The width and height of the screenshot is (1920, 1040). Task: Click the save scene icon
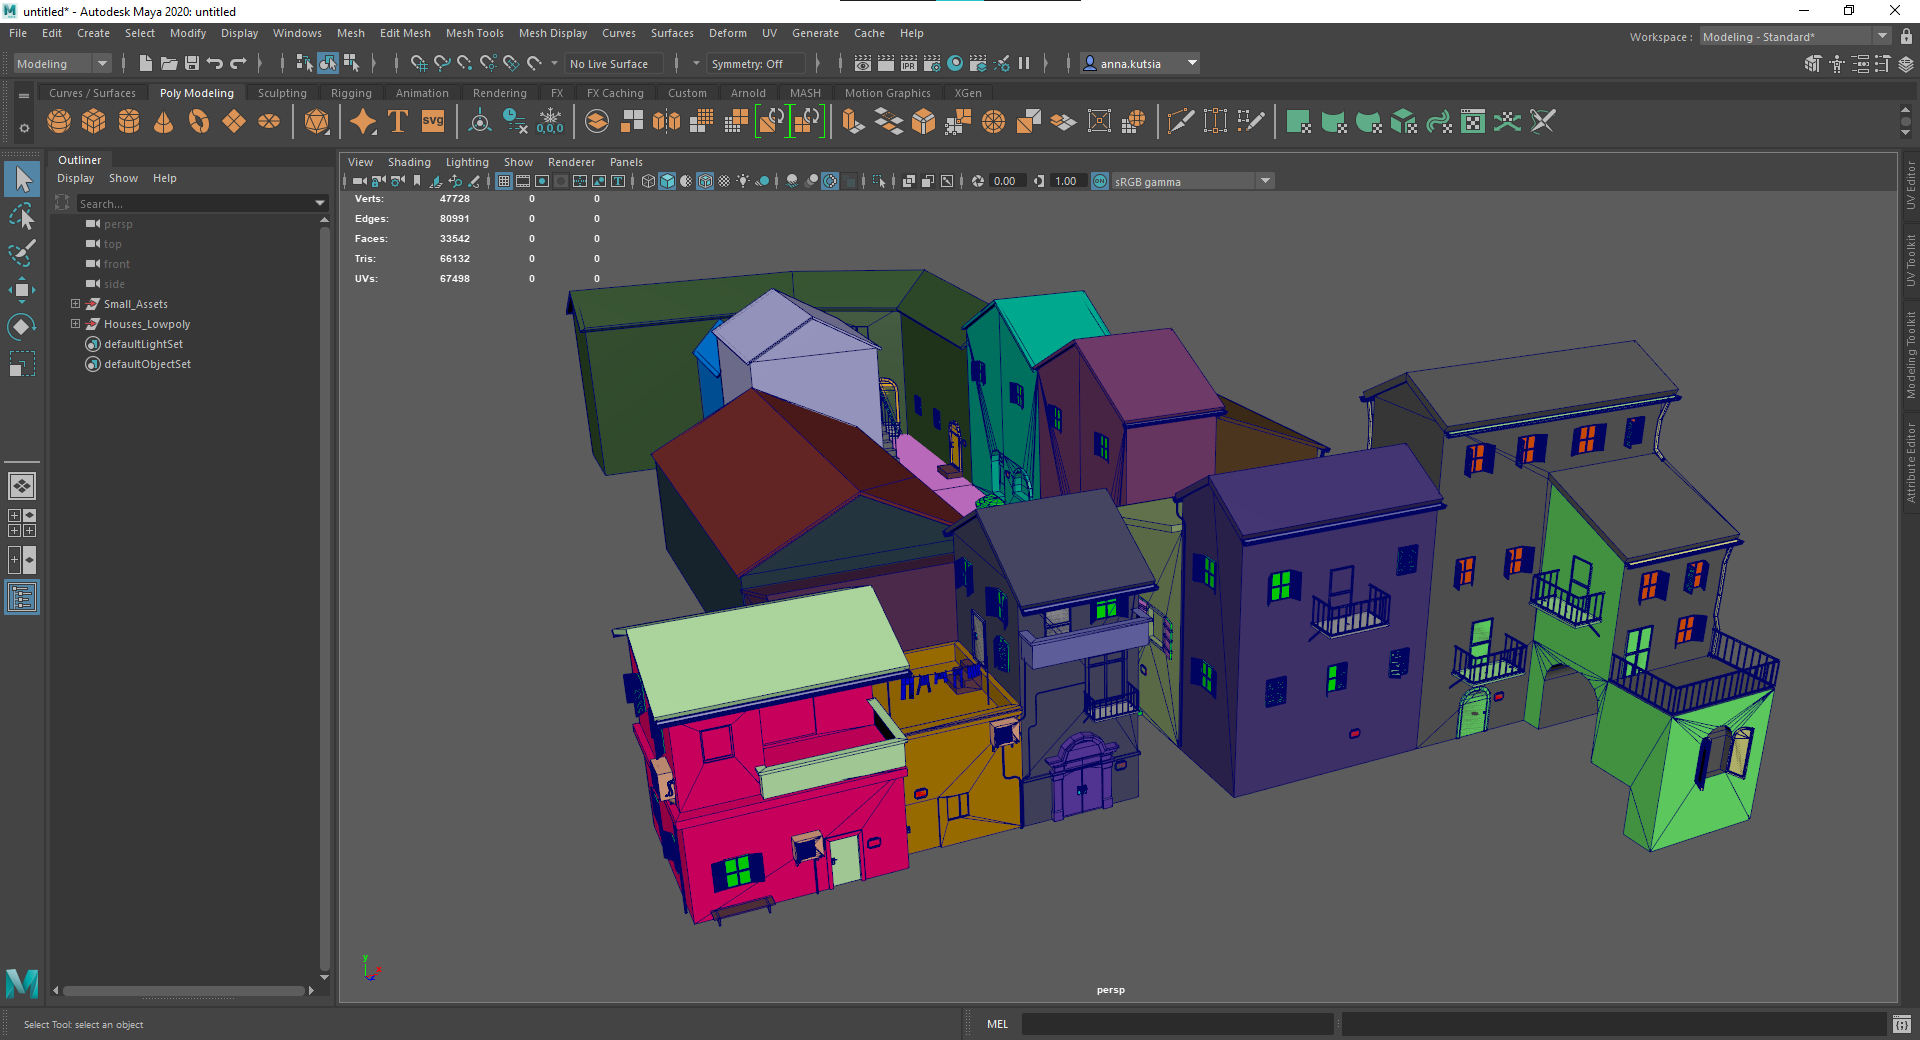tap(192, 63)
